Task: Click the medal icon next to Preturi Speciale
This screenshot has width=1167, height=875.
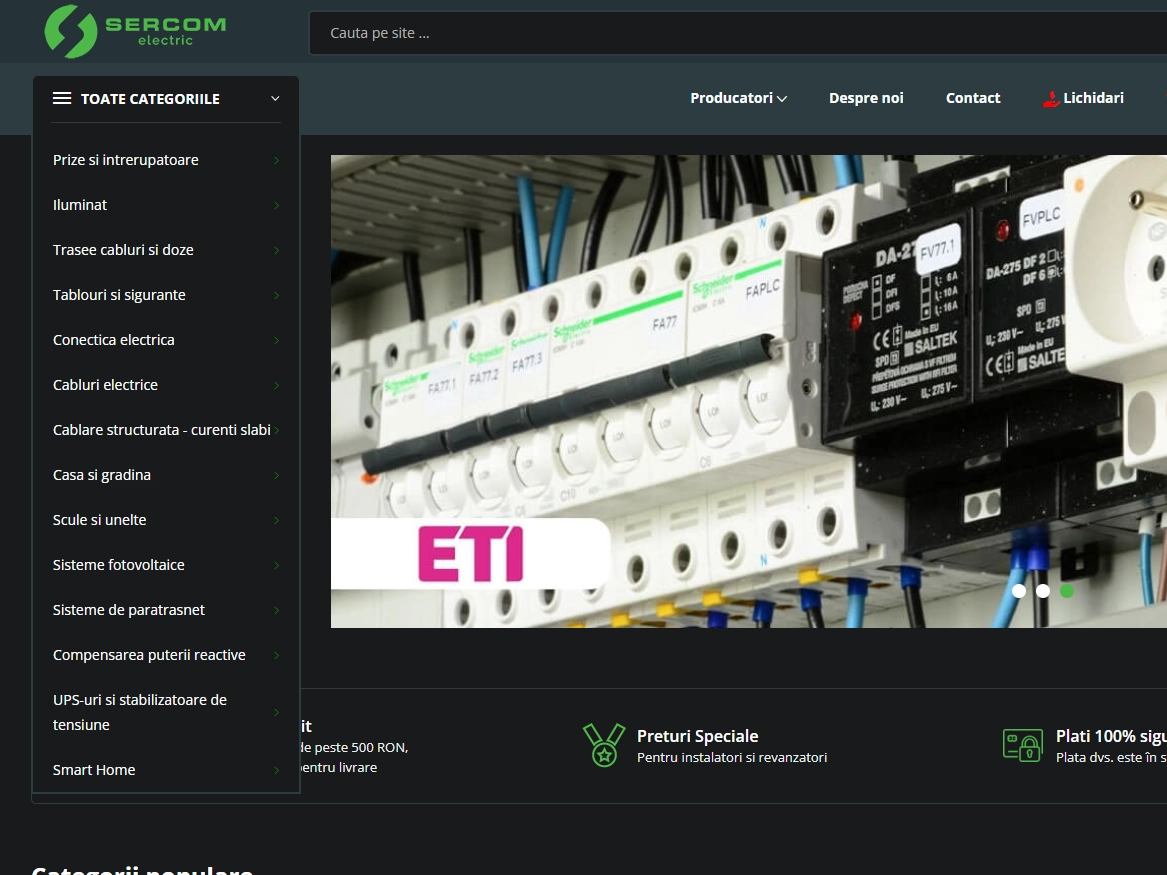Action: [602, 744]
